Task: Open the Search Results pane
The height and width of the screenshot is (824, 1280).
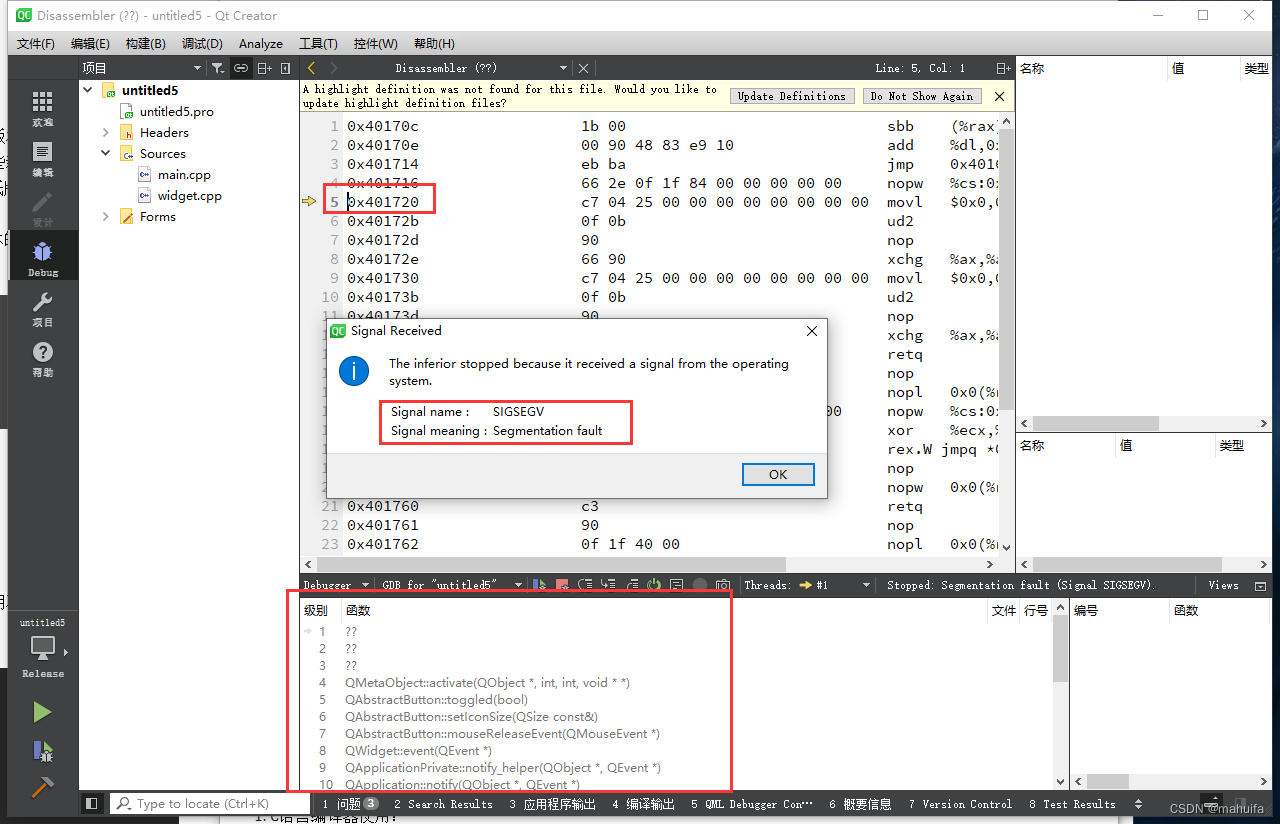Action: (443, 804)
